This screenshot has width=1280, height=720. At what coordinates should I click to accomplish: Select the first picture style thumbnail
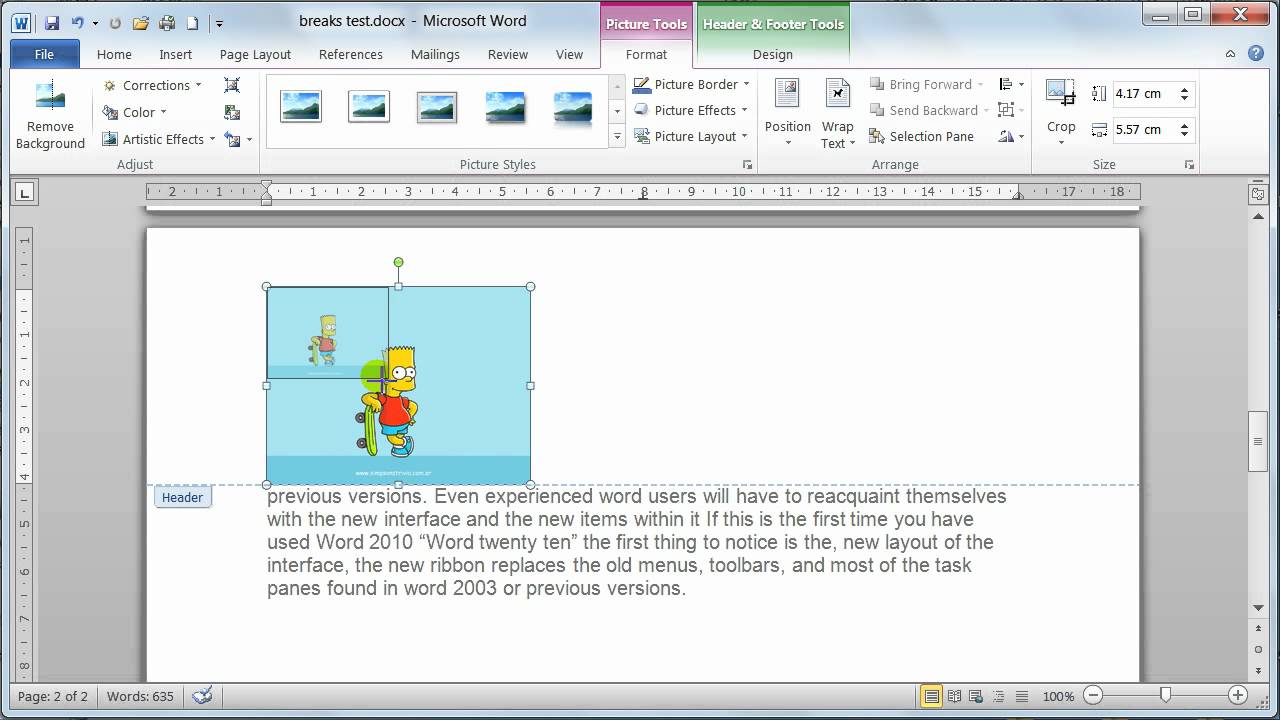[301, 106]
